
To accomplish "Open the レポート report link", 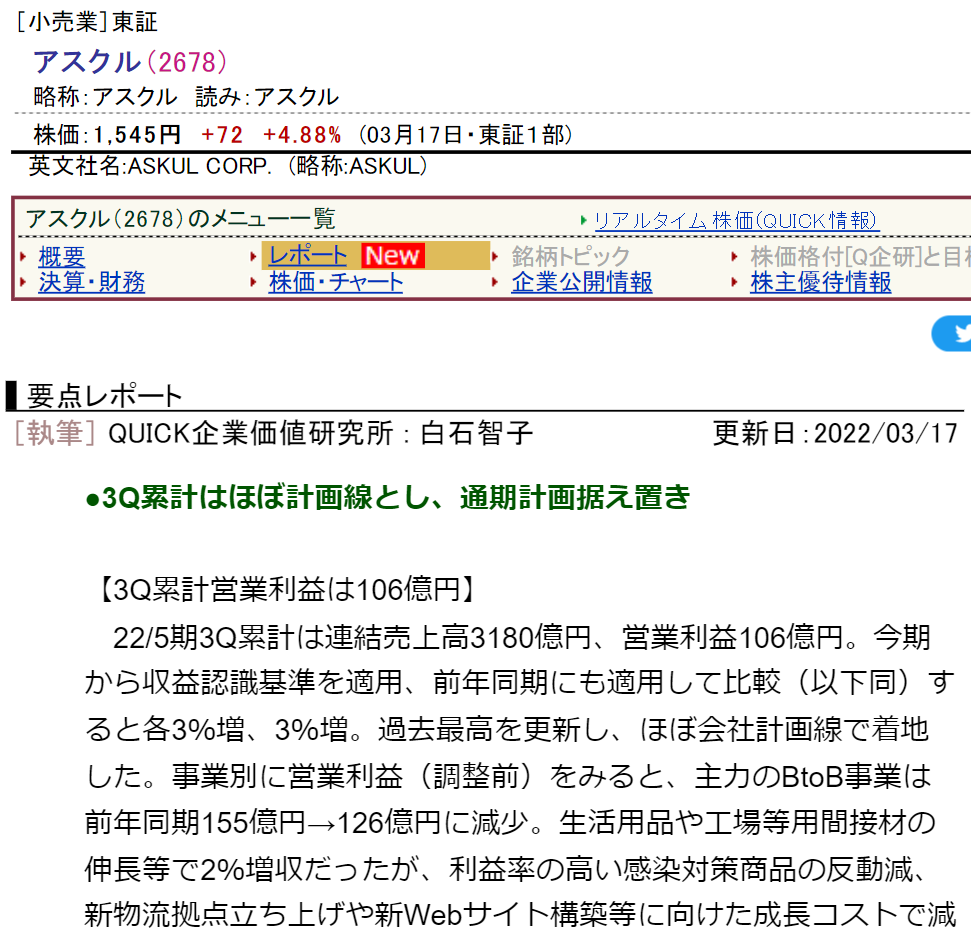I will pyautogui.click(x=308, y=256).
